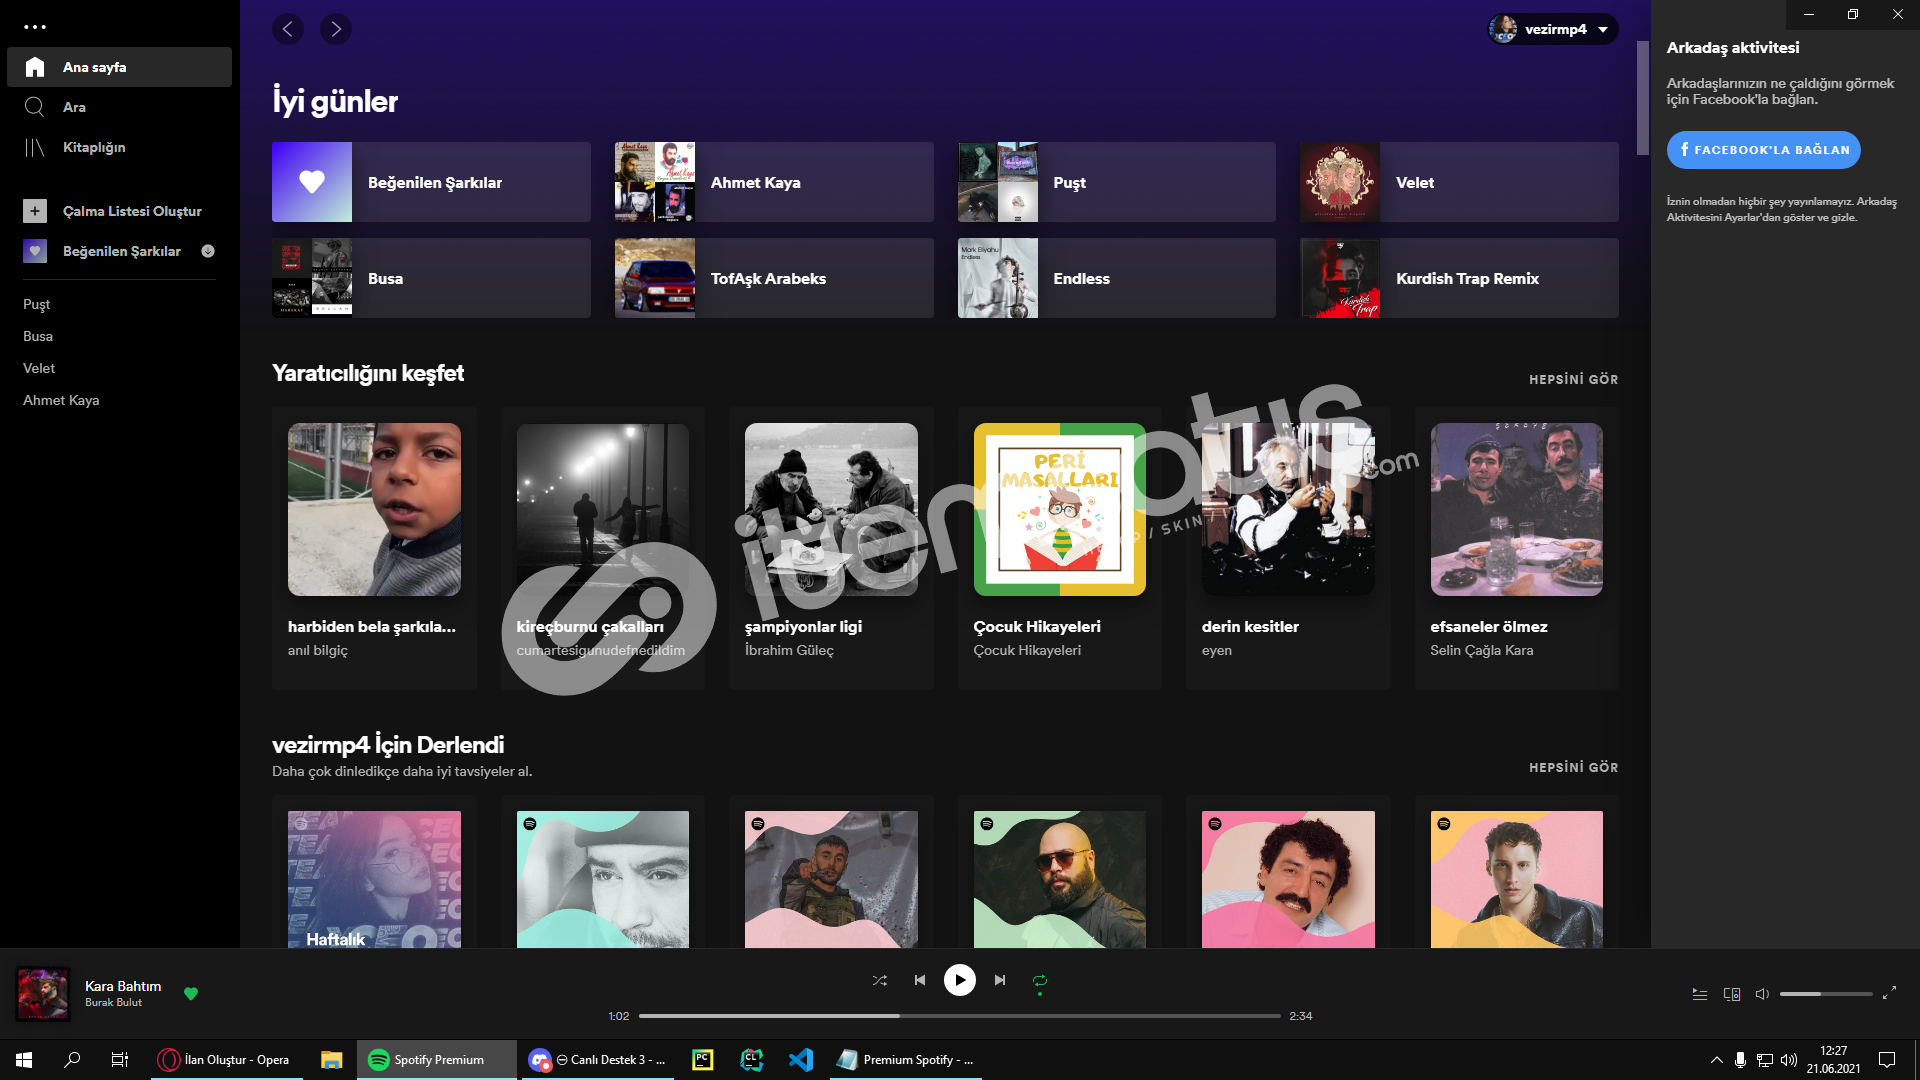The height and width of the screenshot is (1080, 1920).
Task: Open Ahmet Kaya shortcut tile
Action: pos(774,182)
